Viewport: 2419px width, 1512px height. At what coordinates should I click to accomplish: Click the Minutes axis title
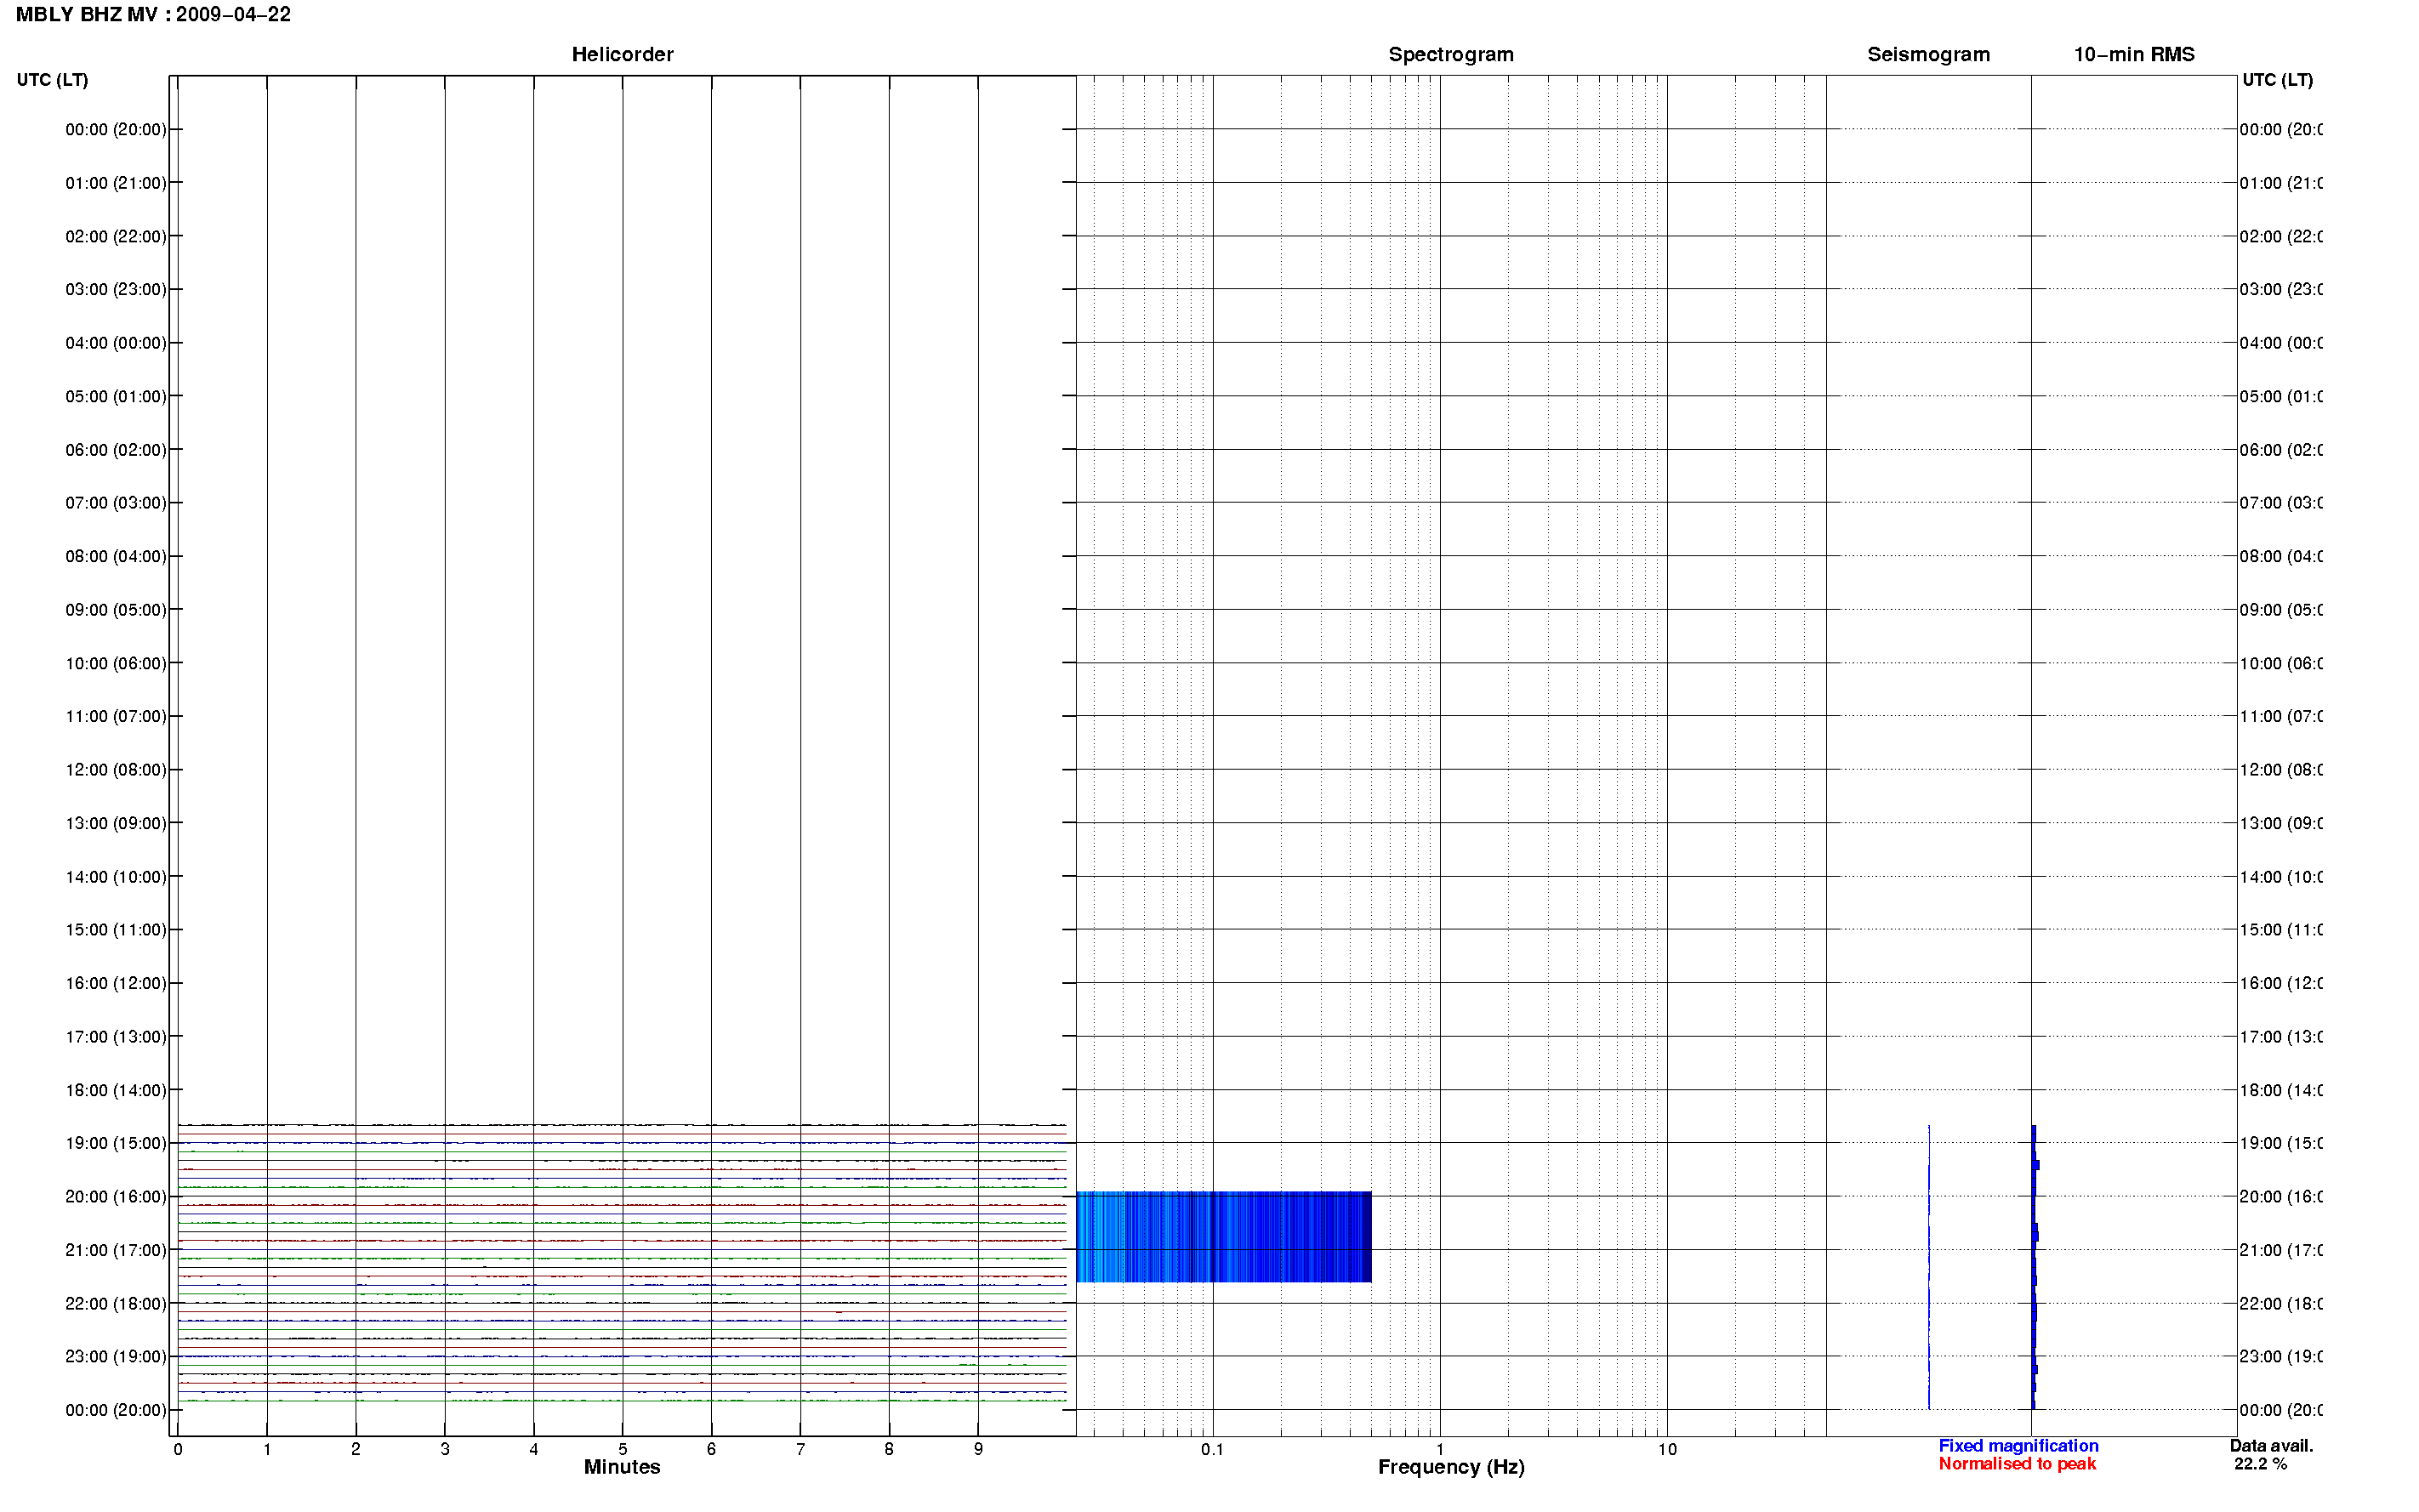pyautogui.click(x=622, y=1467)
